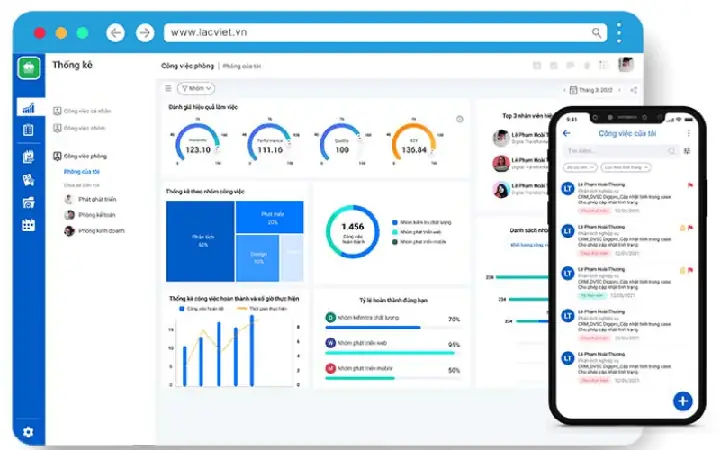Click the Phát triển 20% treemap block
Viewport: 720px width, 450px height.
[x=270, y=217]
